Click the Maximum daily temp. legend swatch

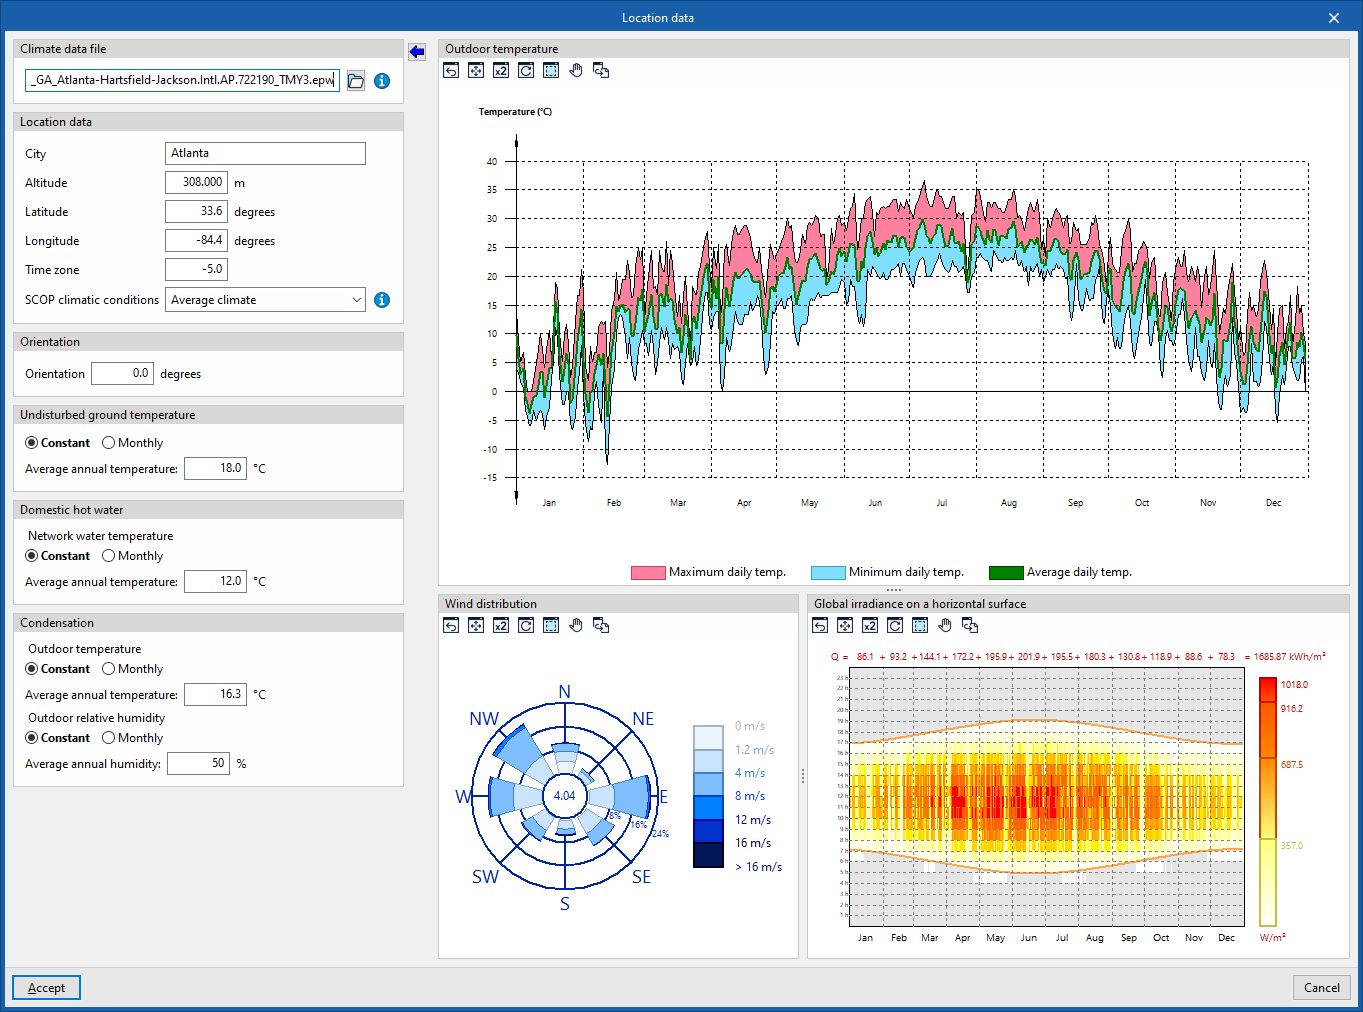tap(648, 572)
